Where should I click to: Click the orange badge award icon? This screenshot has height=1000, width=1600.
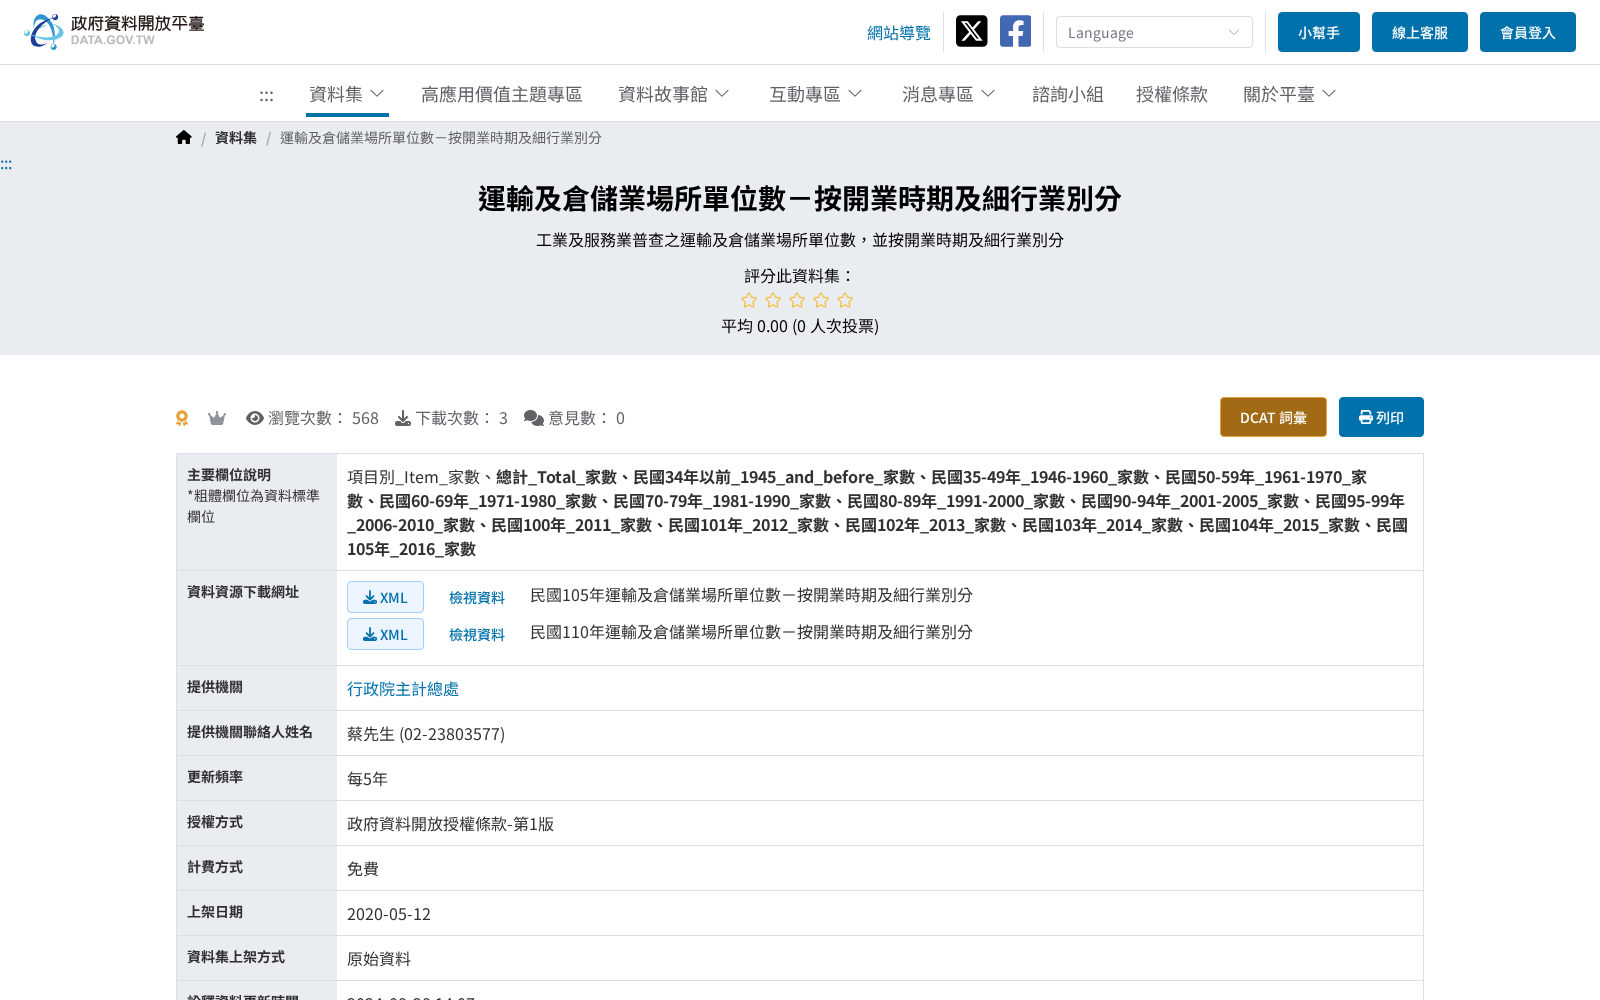(x=182, y=418)
